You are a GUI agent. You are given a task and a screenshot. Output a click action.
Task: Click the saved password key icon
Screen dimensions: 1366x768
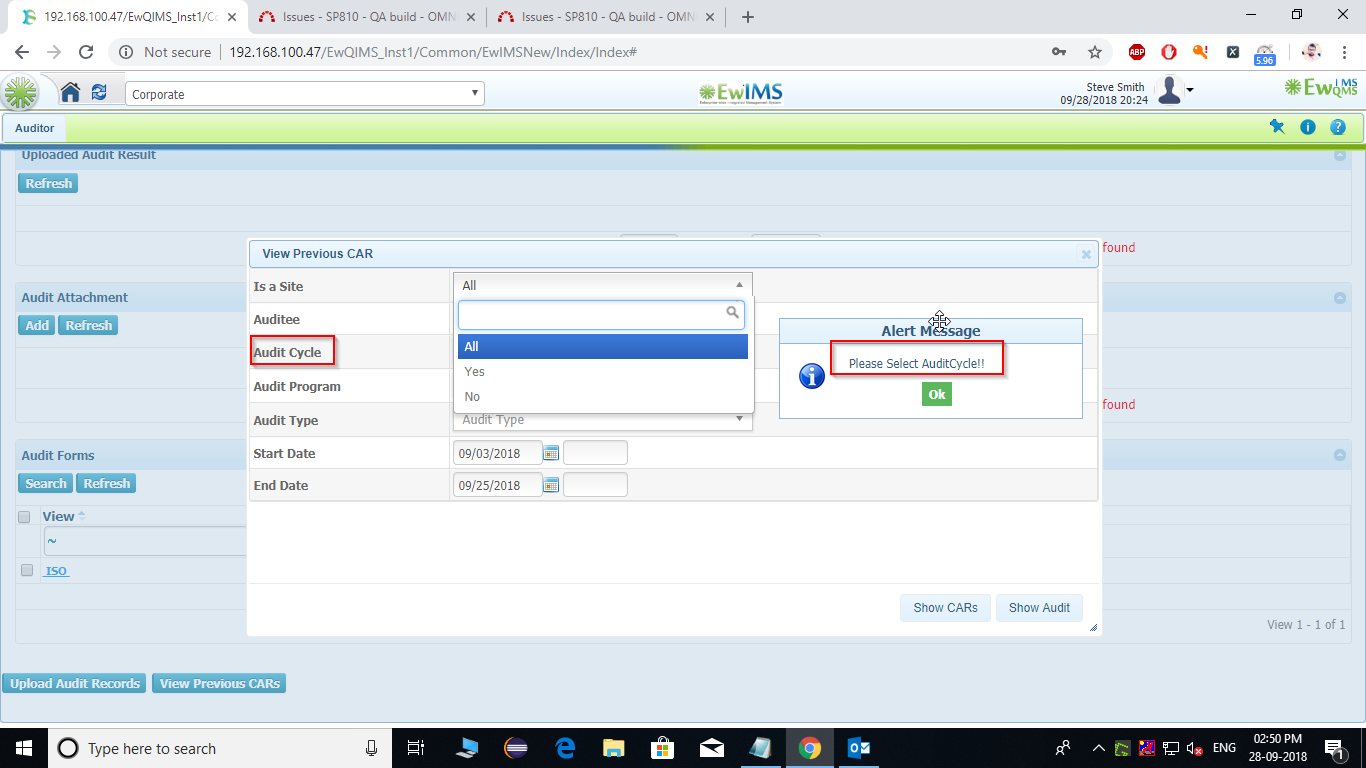click(x=1059, y=52)
